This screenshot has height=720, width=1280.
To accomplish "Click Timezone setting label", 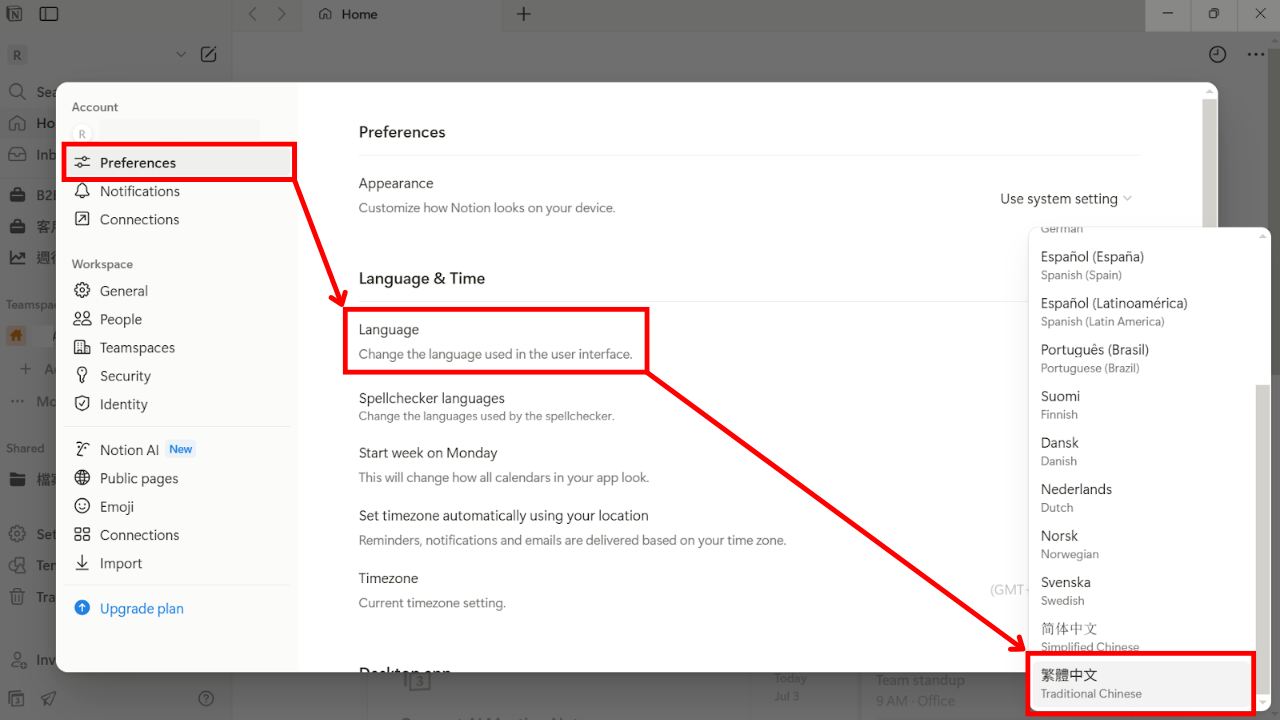I will (388, 578).
